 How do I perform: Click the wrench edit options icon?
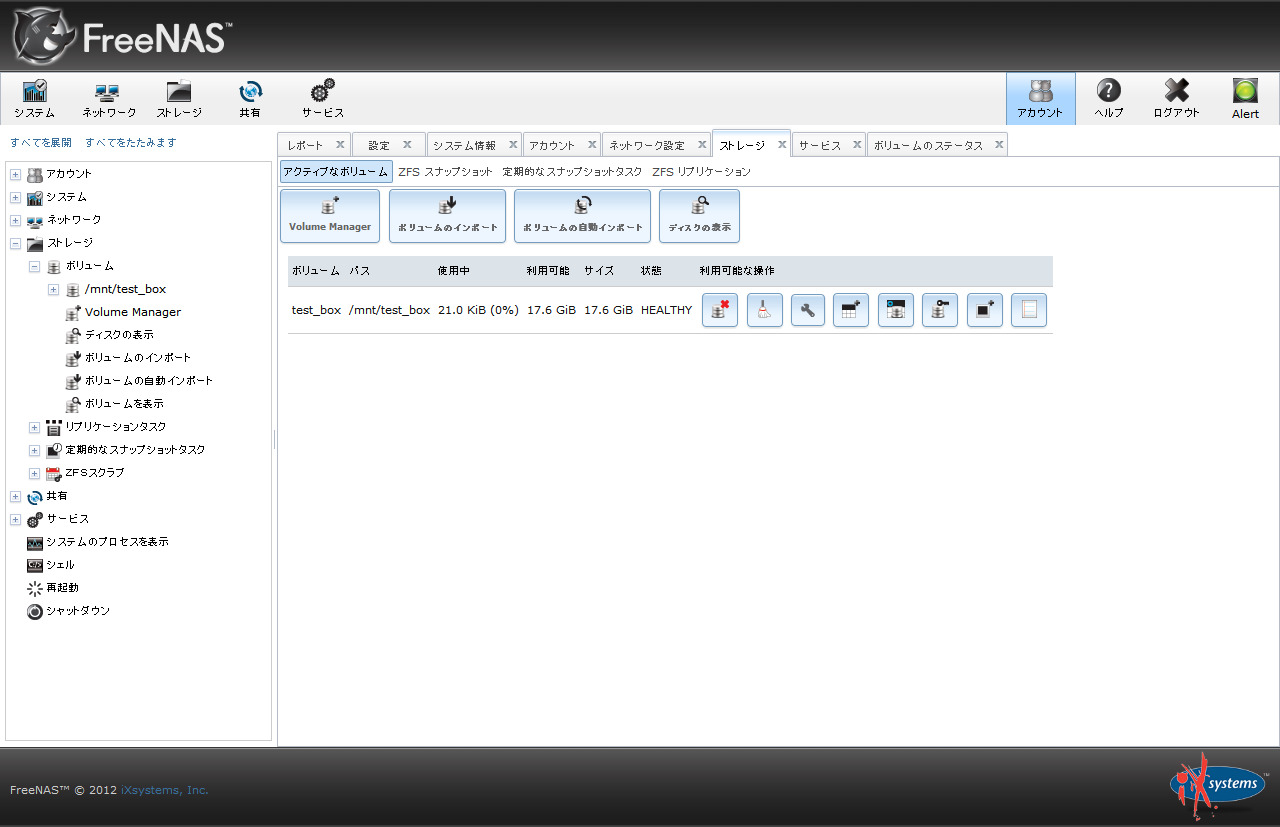808,310
